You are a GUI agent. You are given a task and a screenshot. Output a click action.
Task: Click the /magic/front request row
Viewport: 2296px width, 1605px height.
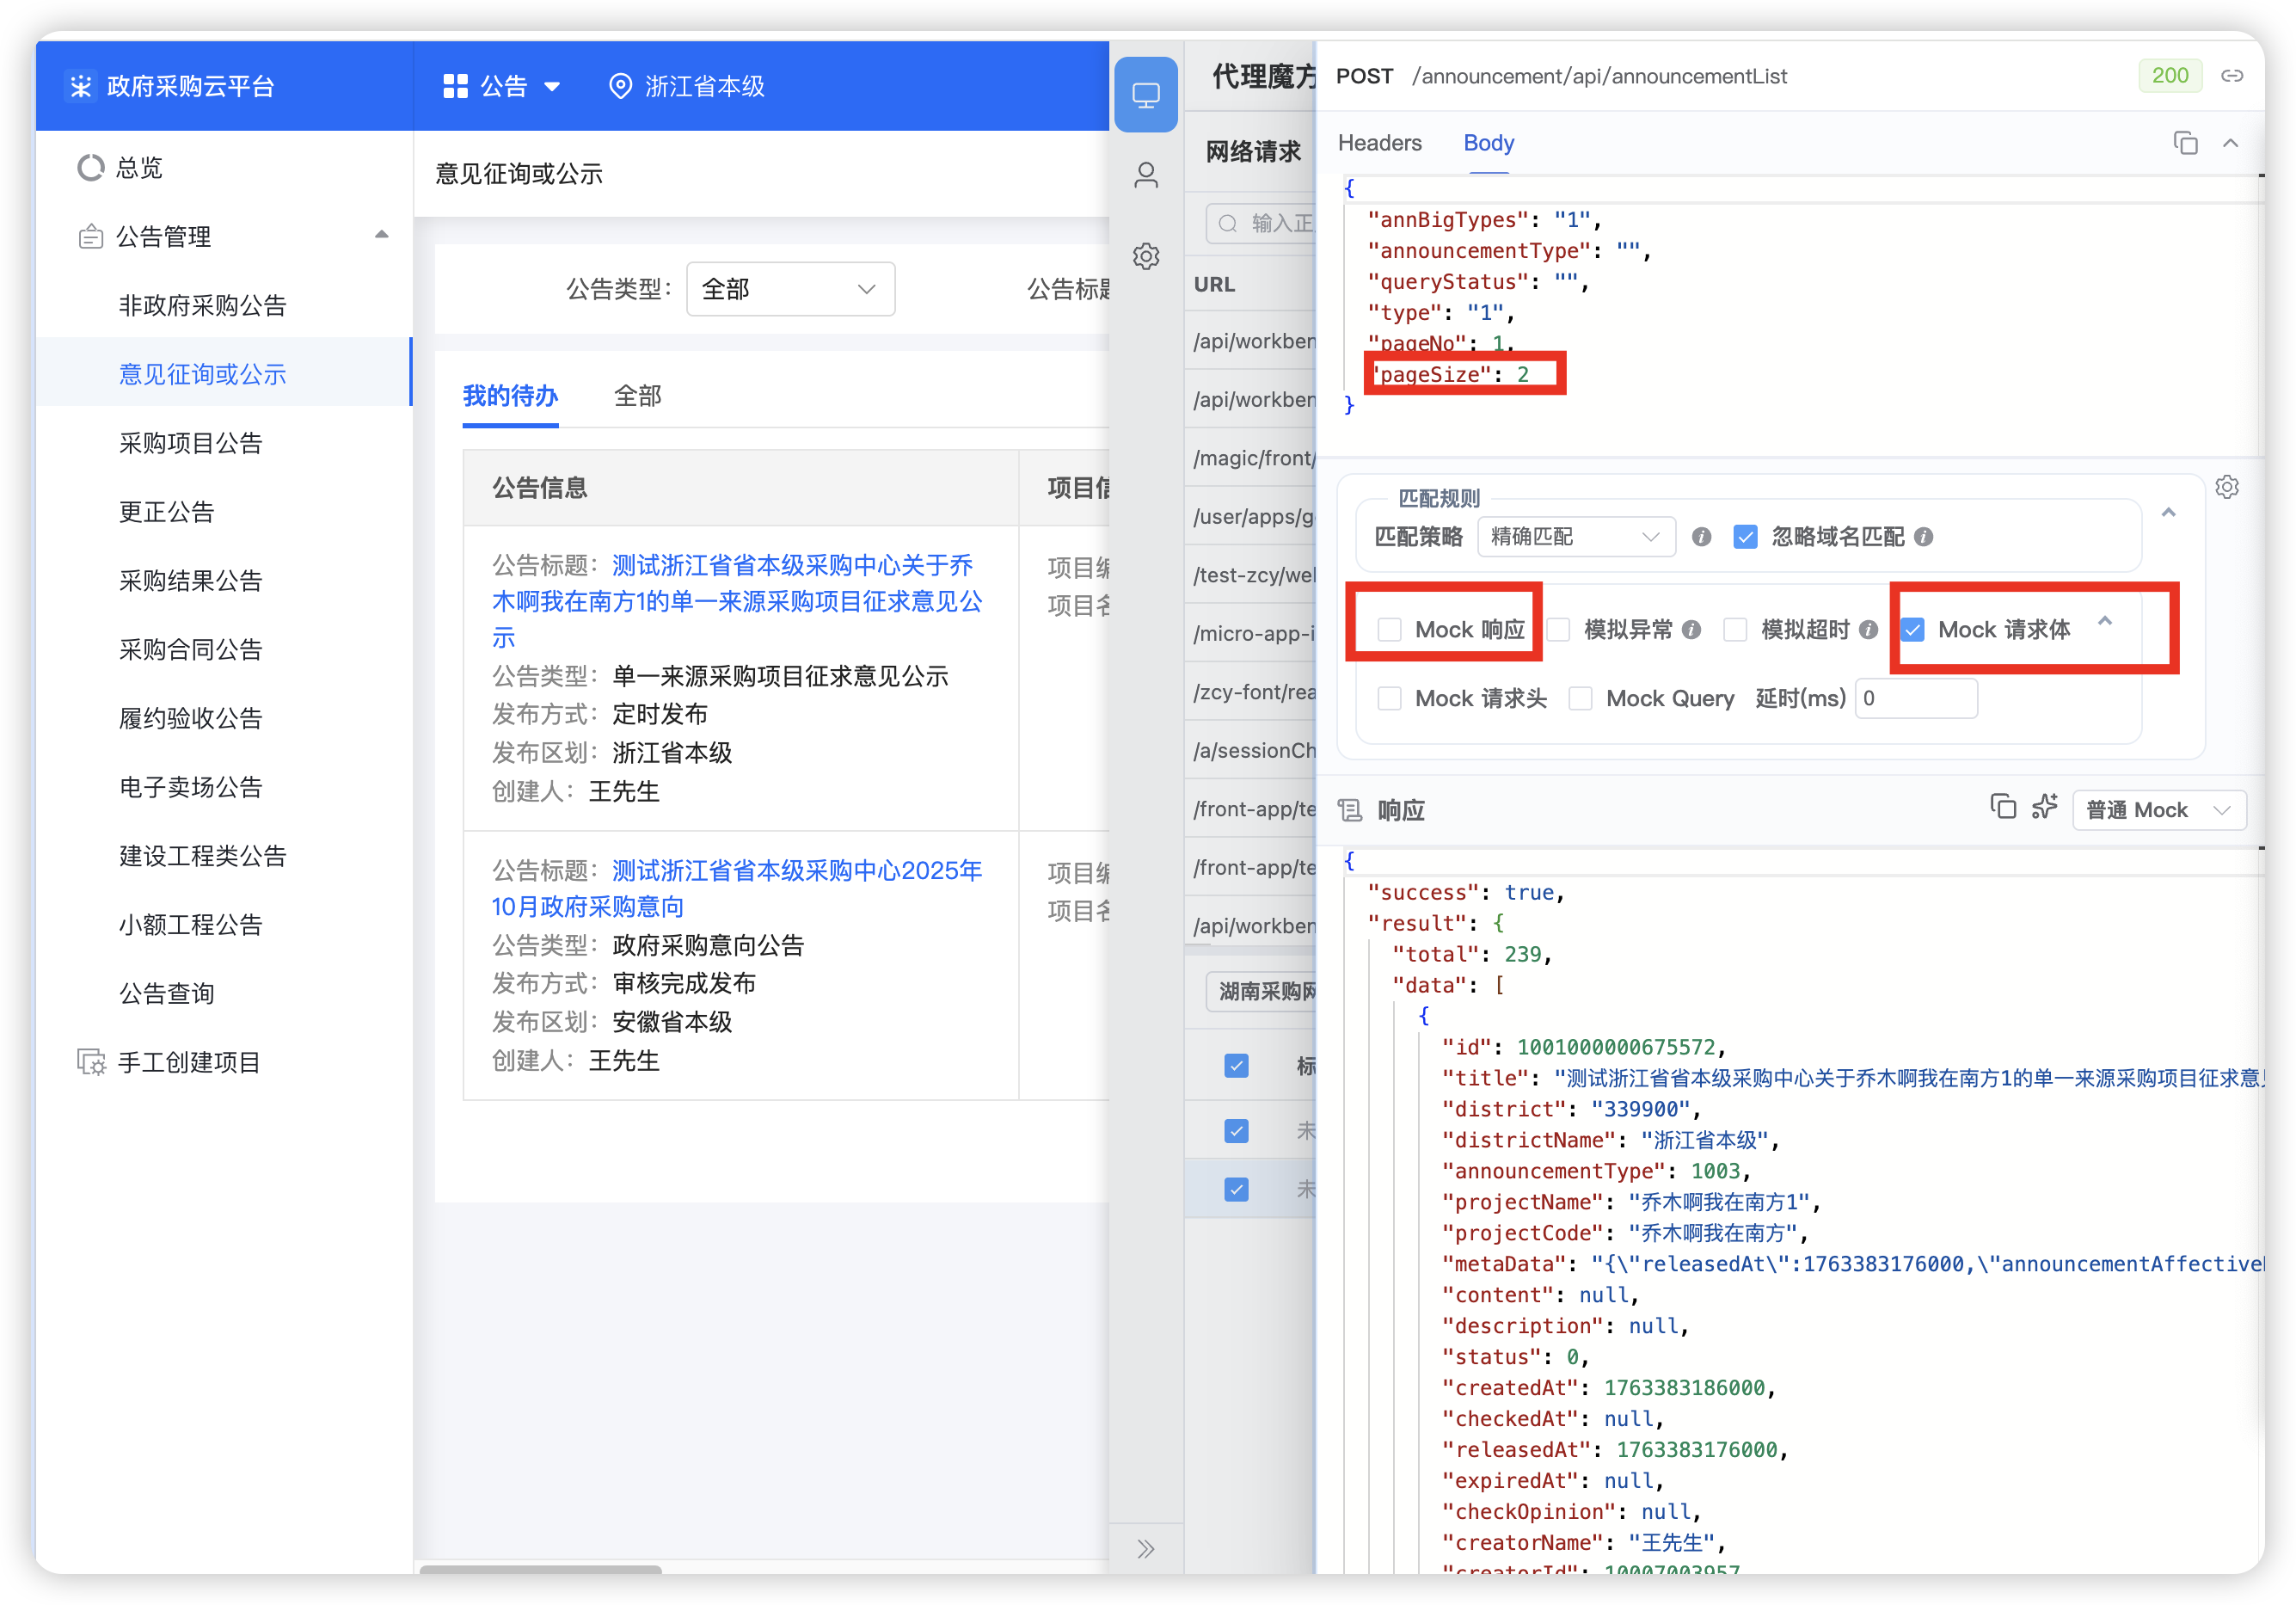pyautogui.click(x=1251, y=458)
